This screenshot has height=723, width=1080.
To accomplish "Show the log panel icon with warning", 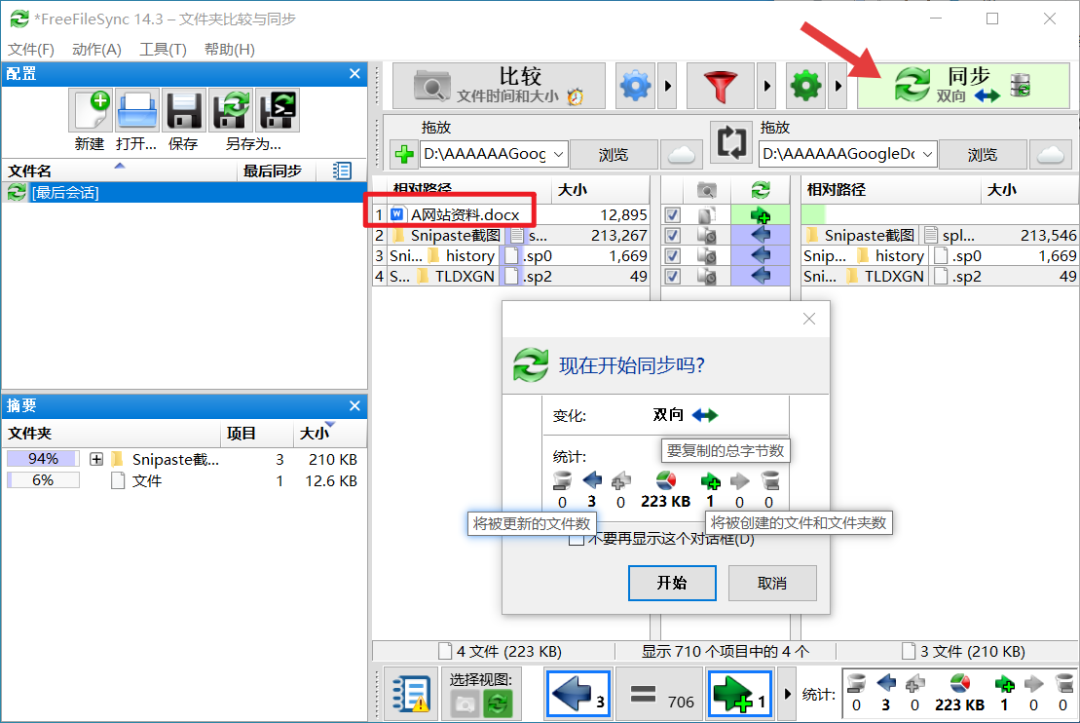I will pyautogui.click(x=411, y=693).
